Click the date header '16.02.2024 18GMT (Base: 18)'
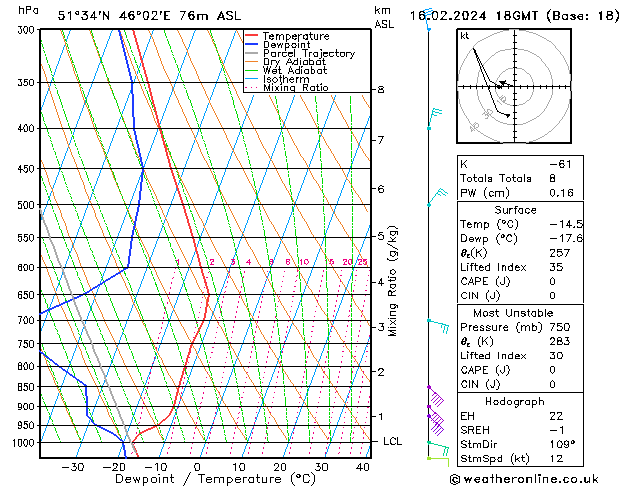The height and width of the screenshot is (486, 629). click(x=514, y=16)
